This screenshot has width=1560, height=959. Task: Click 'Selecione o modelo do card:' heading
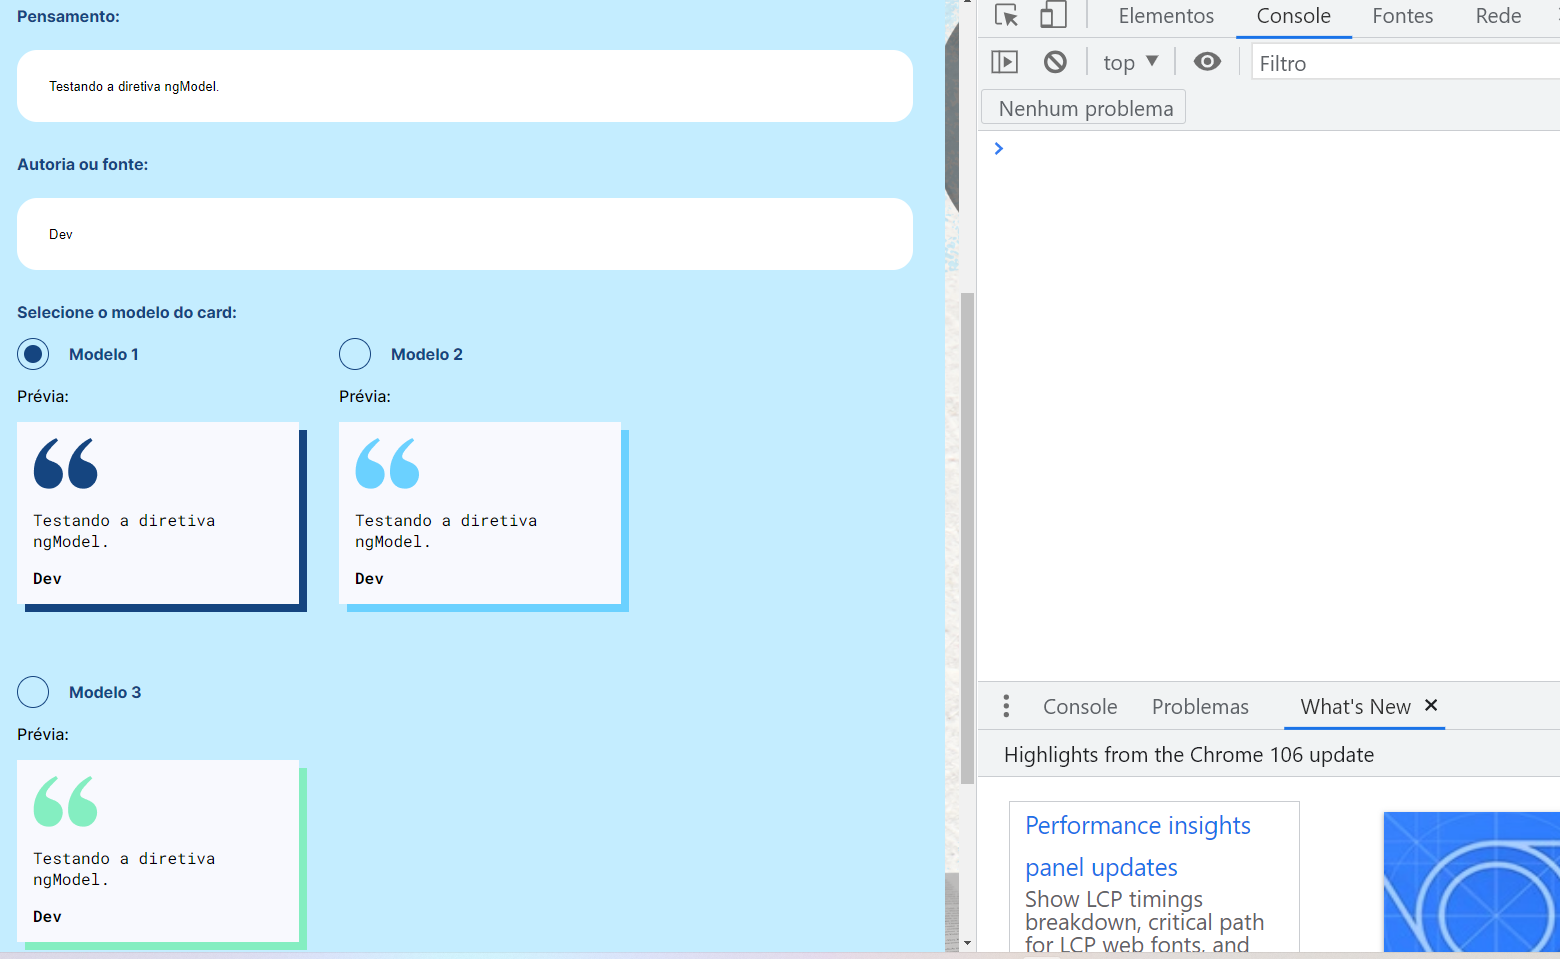point(127,312)
